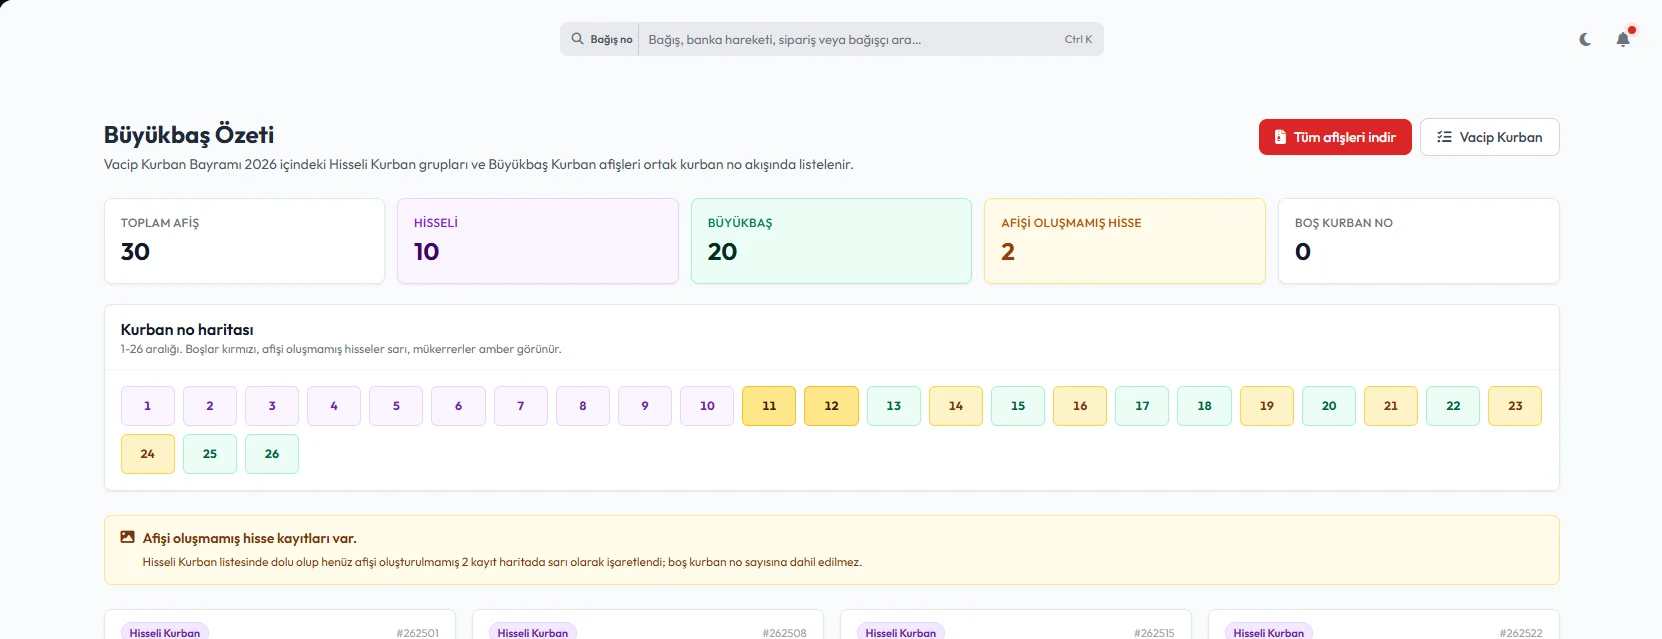Image resolution: width=1662 pixels, height=639 pixels.
Task: Click the 'Boş kurban no' summary card
Action: (1419, 241)
